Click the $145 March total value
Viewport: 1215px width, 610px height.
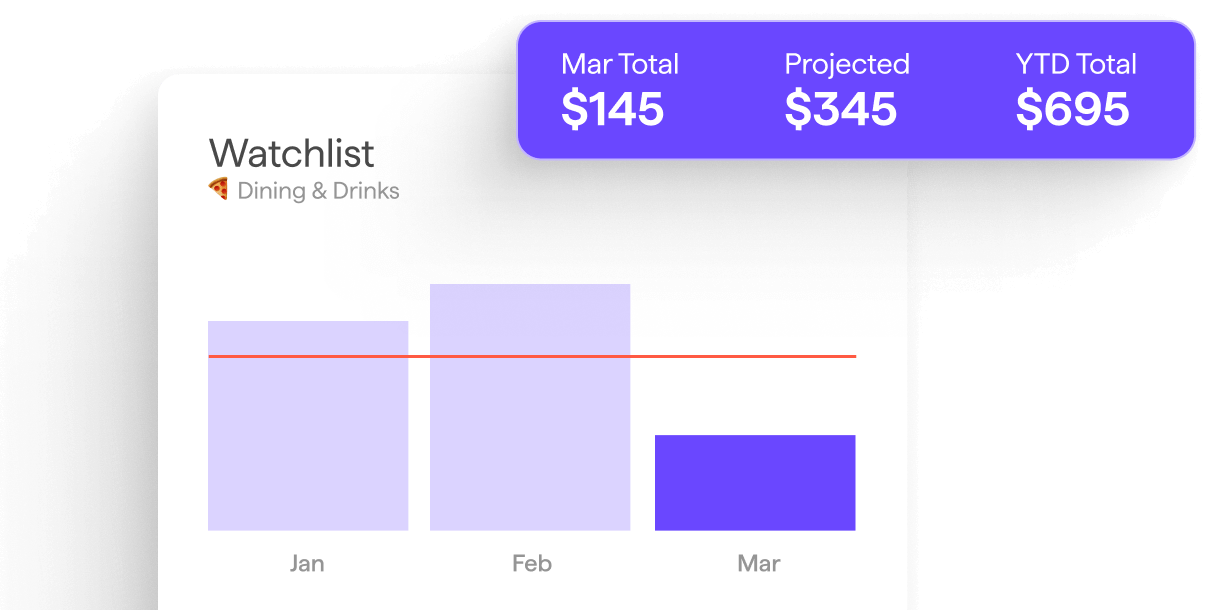[612, 109]
